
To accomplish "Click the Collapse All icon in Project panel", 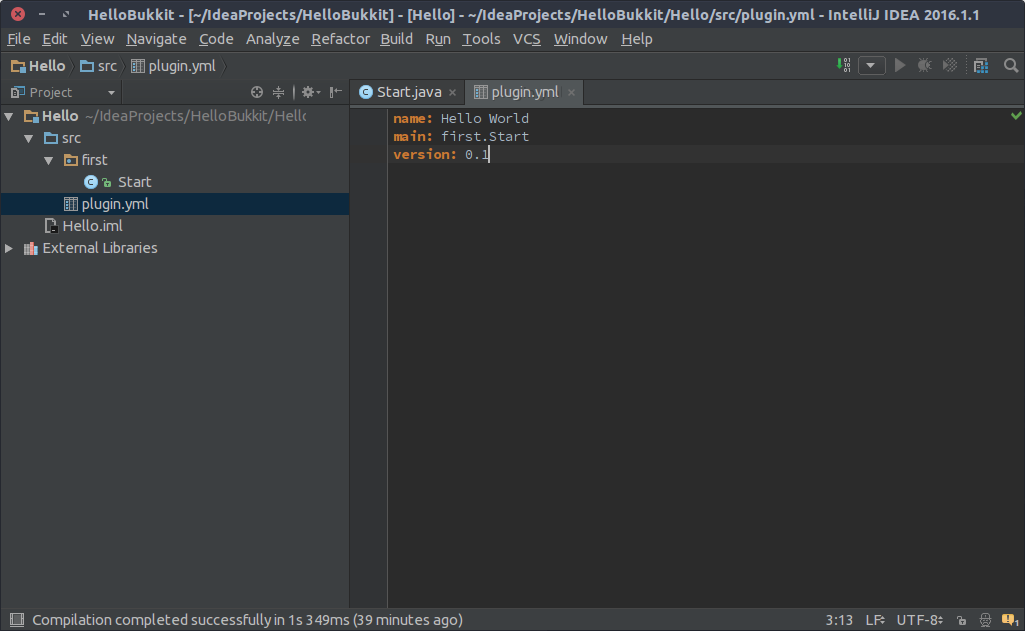I will click(x=279, y=92).
